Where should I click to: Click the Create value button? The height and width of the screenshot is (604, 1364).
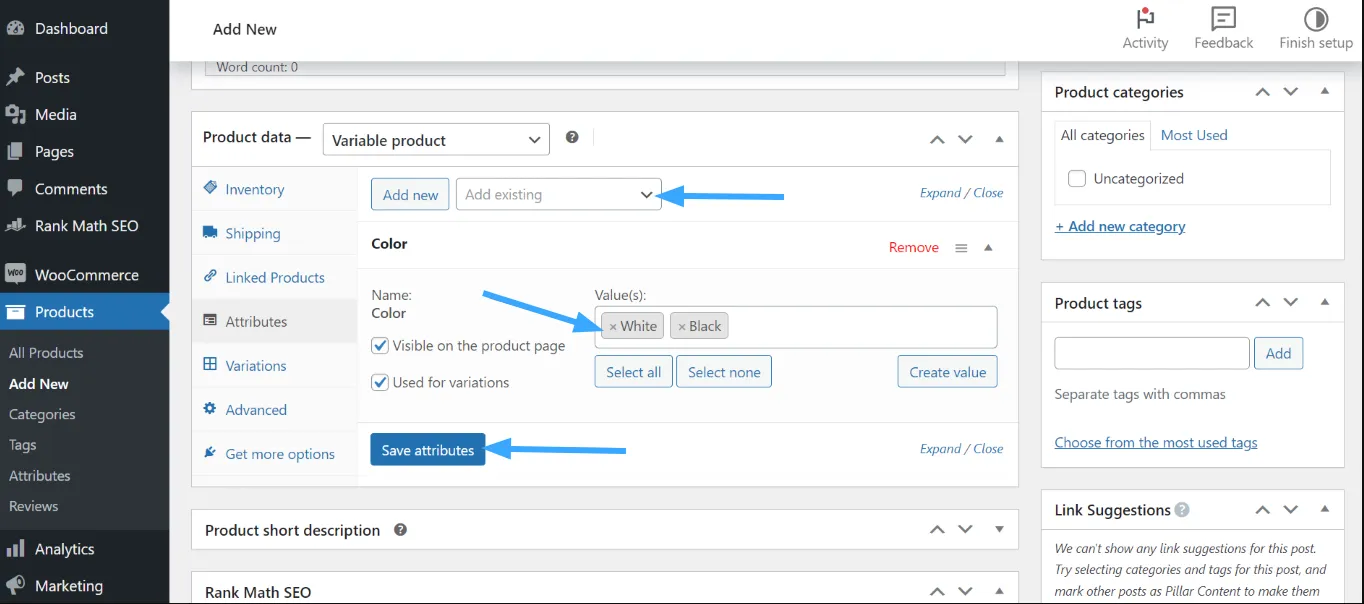pyautogui.click(x=948, y=372)
